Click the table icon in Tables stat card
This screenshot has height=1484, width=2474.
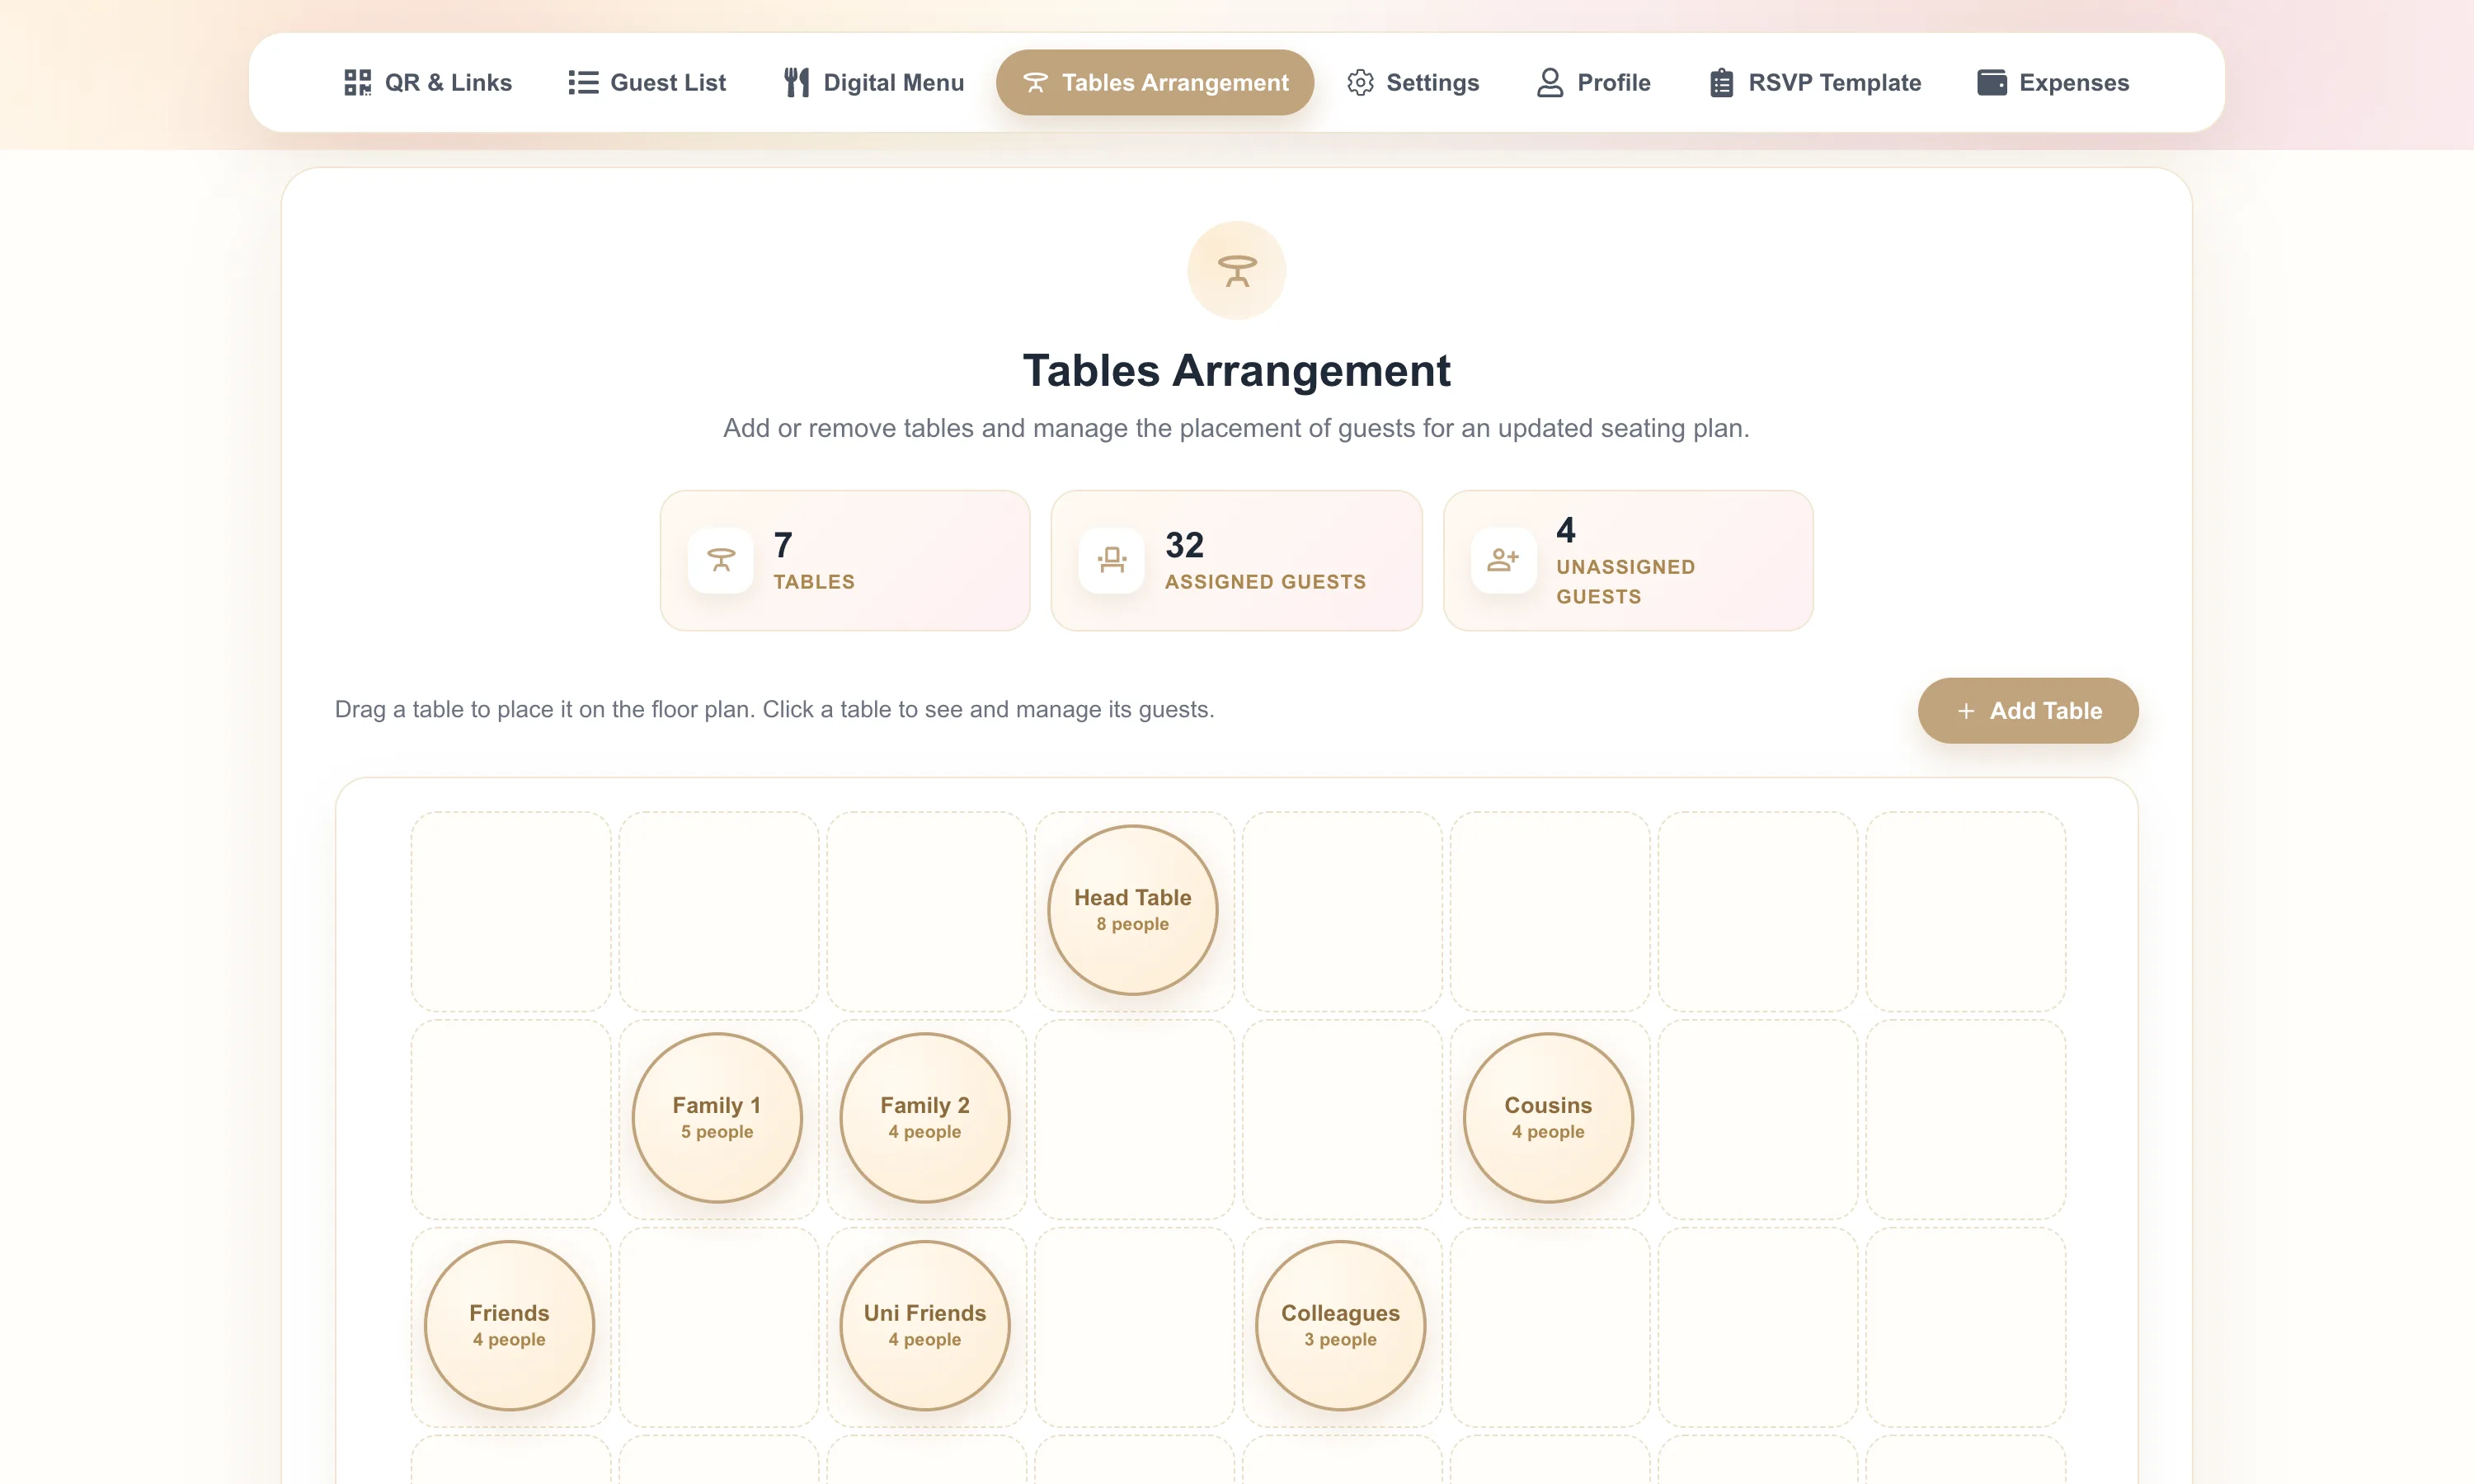pyautogui.click(x=720, y=560)
